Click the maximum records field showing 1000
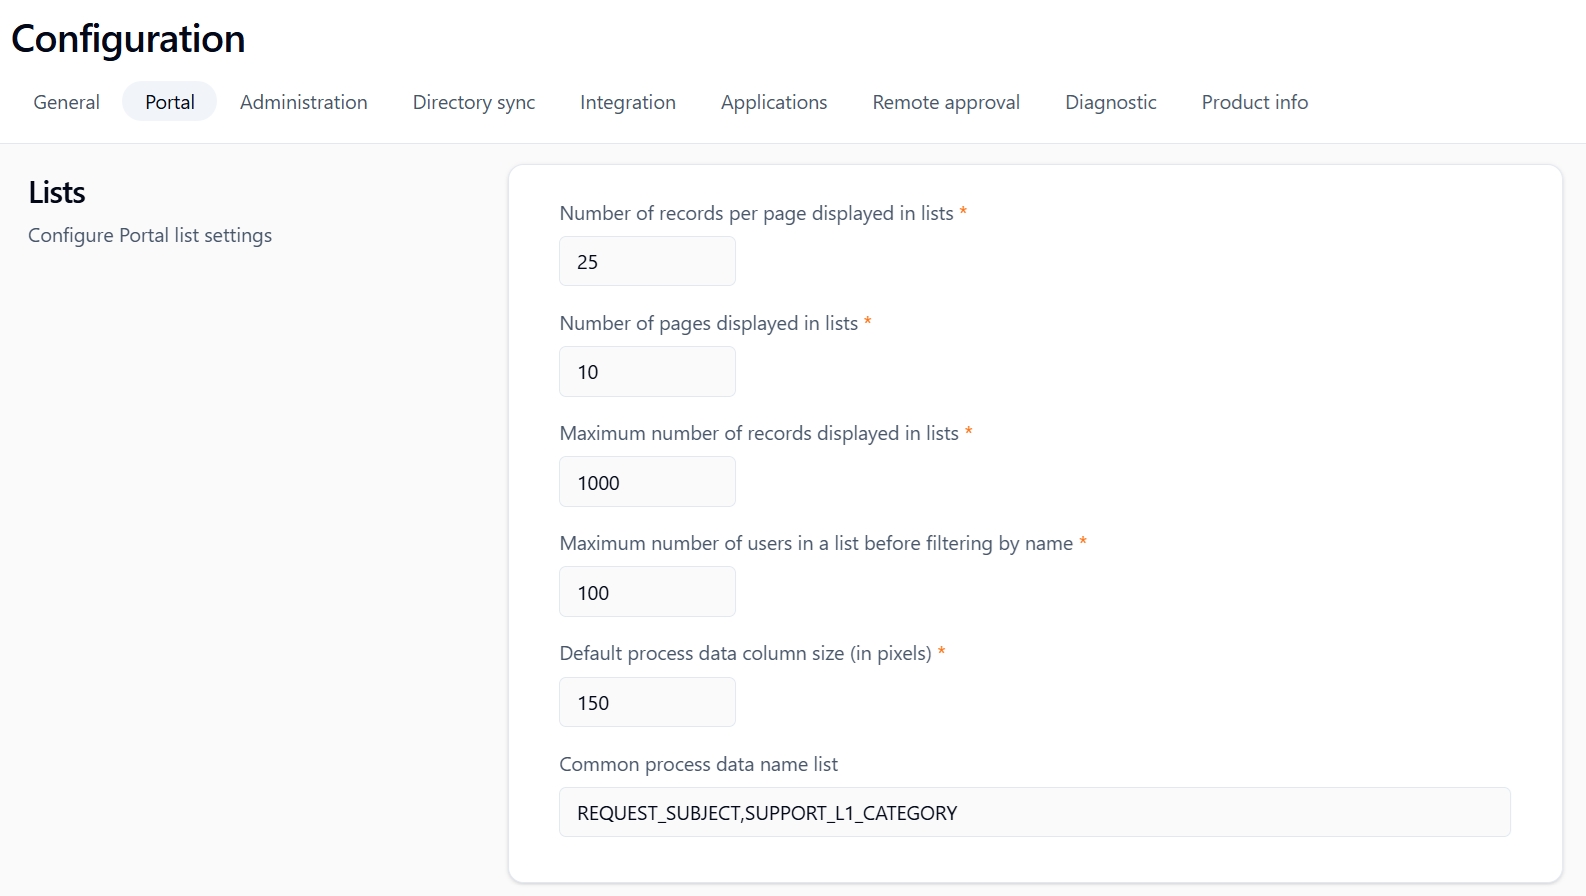Image resolution: width=1586 pixels, height=896 pixels. [647, 482]
